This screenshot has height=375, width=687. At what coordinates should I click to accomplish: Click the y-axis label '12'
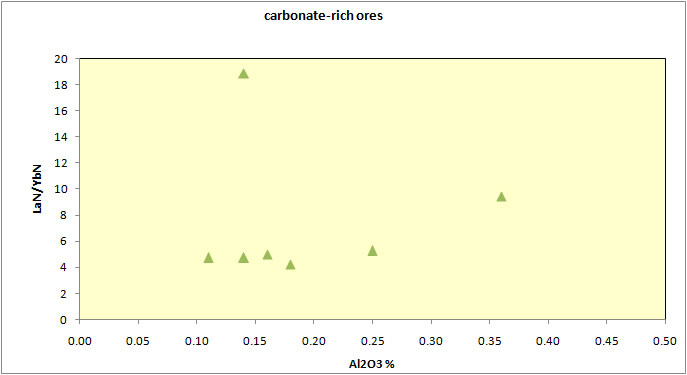[61, 163]
